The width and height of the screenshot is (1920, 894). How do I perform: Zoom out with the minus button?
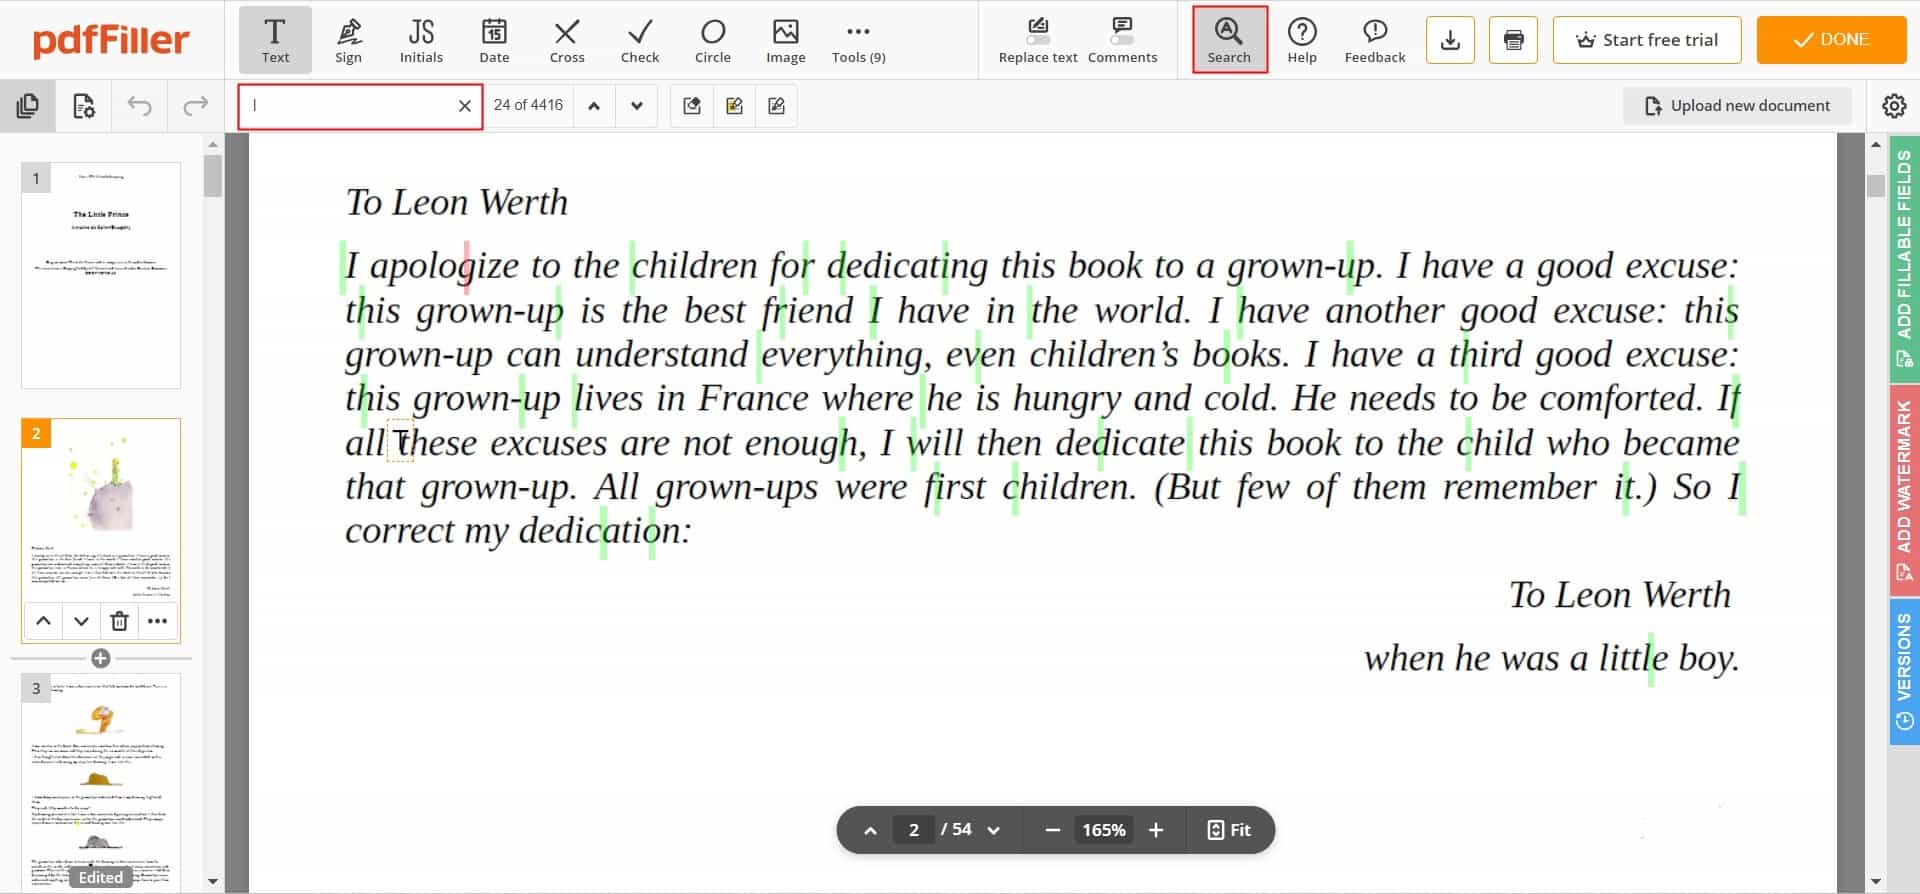click(1052, 830)
